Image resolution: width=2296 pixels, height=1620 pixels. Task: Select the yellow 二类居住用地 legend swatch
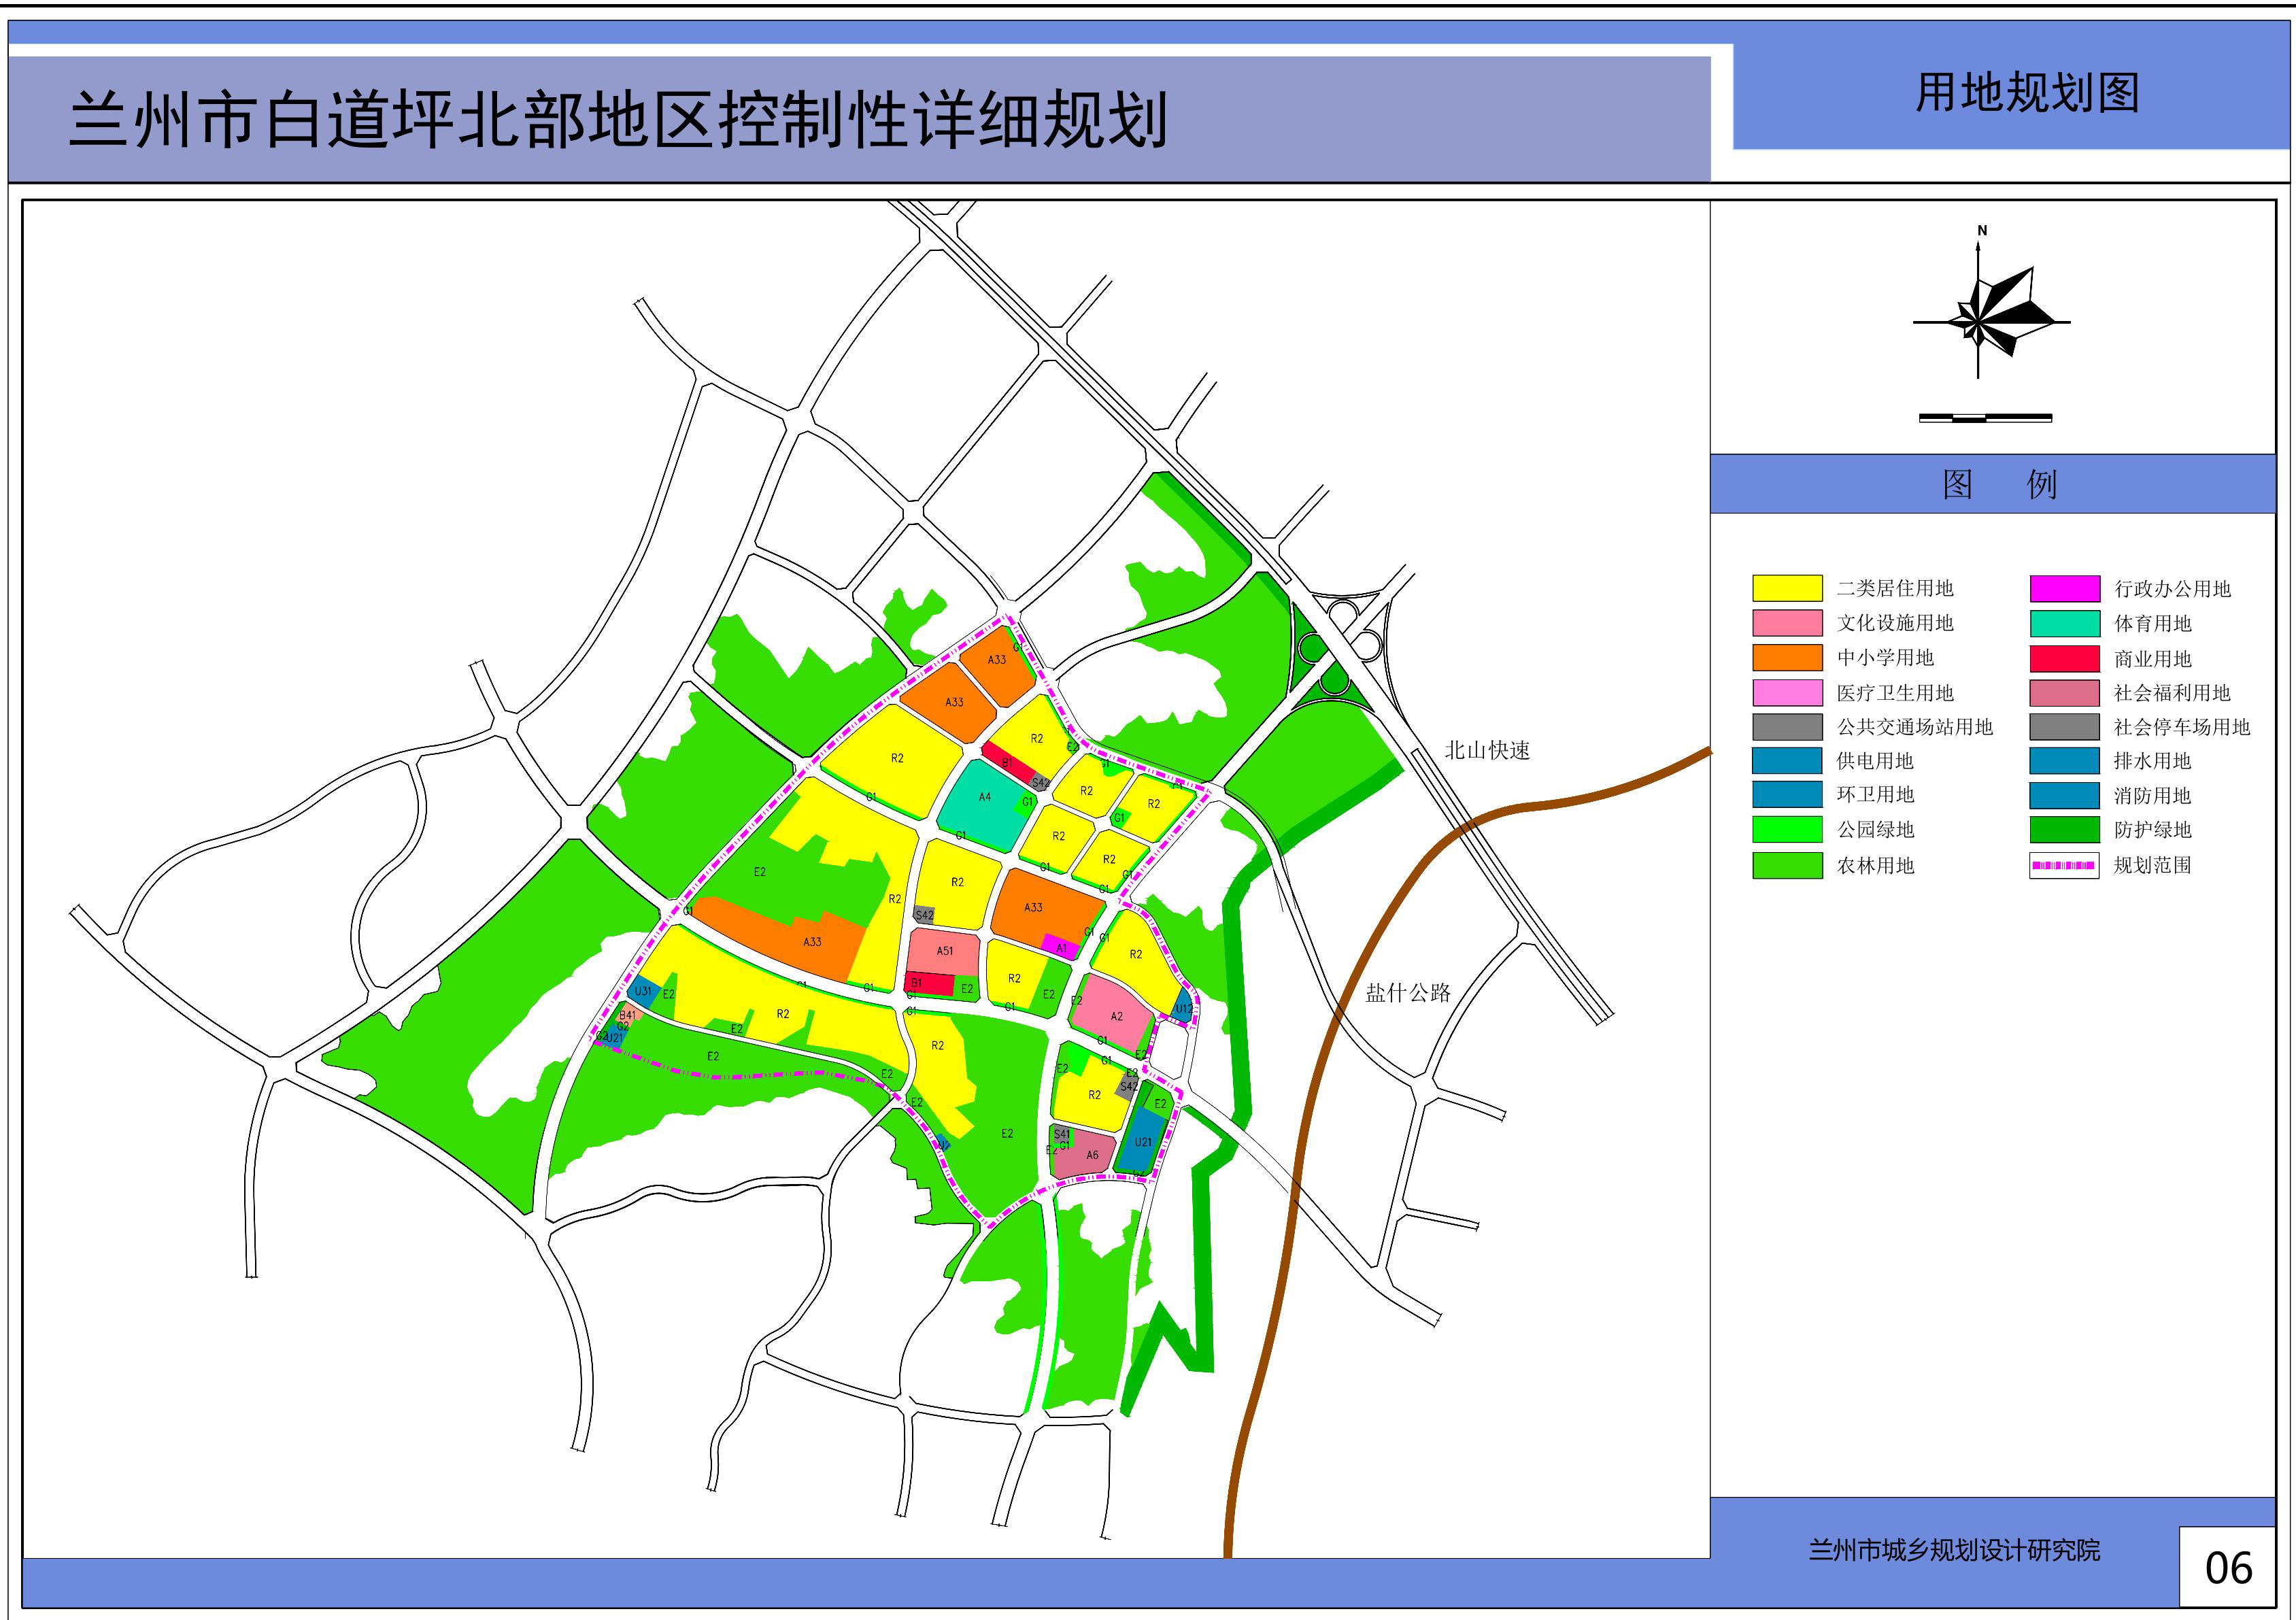pos(1787,588)
